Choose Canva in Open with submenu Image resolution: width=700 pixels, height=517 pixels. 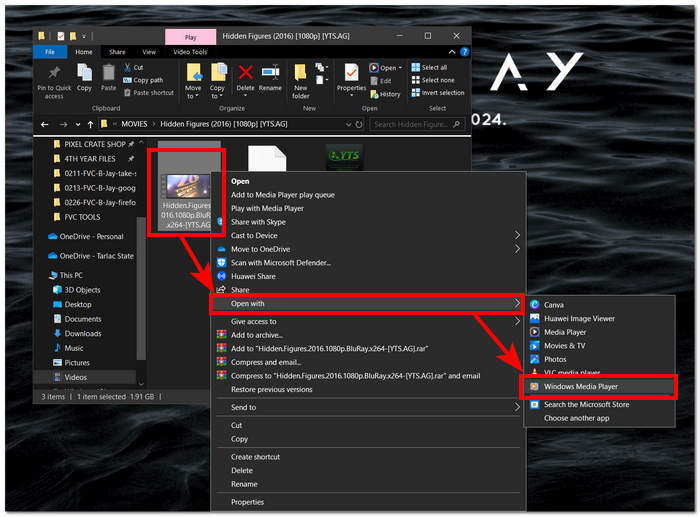[x=554, y=305]
